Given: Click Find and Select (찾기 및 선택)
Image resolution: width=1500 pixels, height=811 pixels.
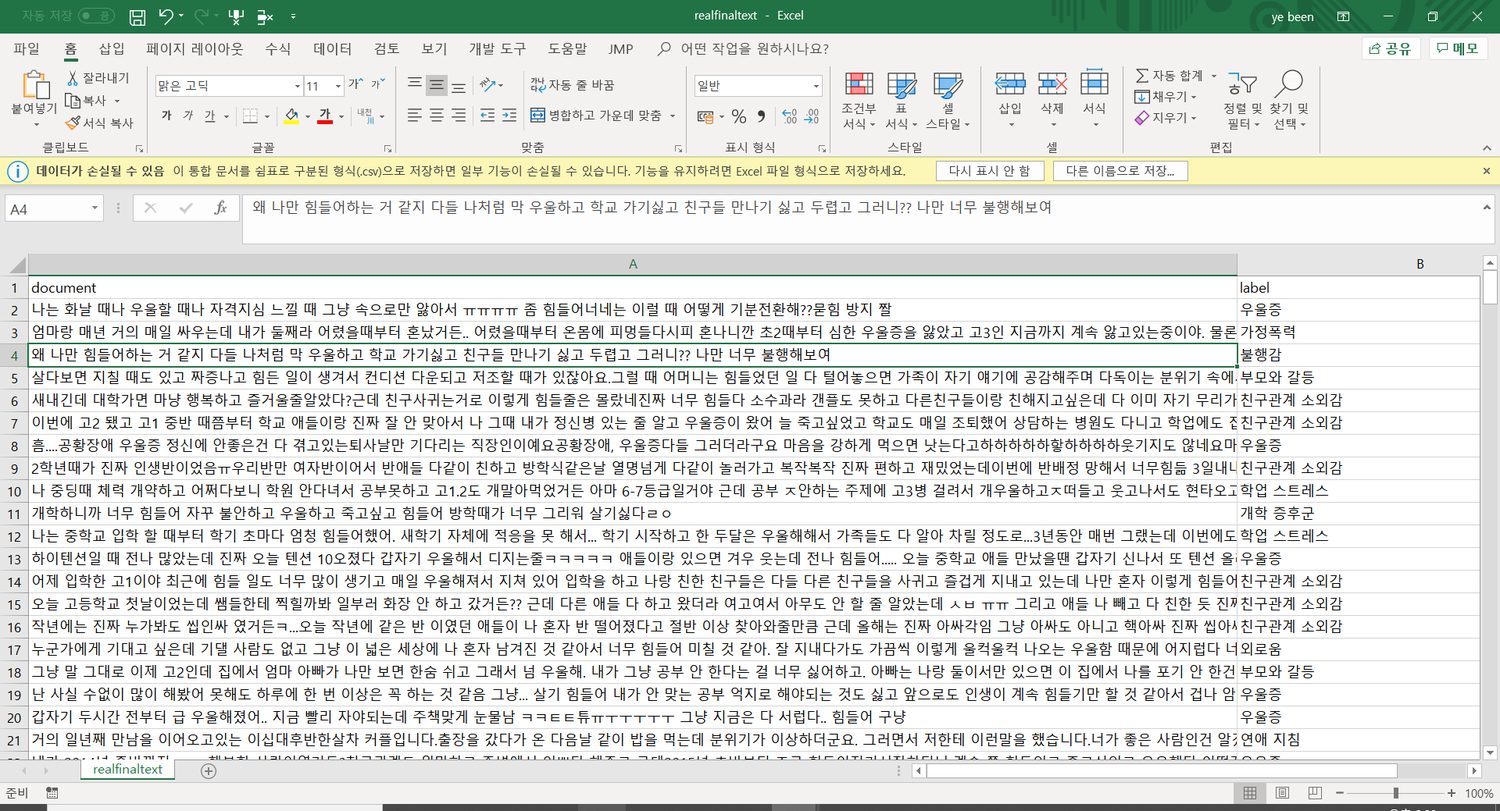Looking at the screenshot, I should click(x=1288, y=100).
